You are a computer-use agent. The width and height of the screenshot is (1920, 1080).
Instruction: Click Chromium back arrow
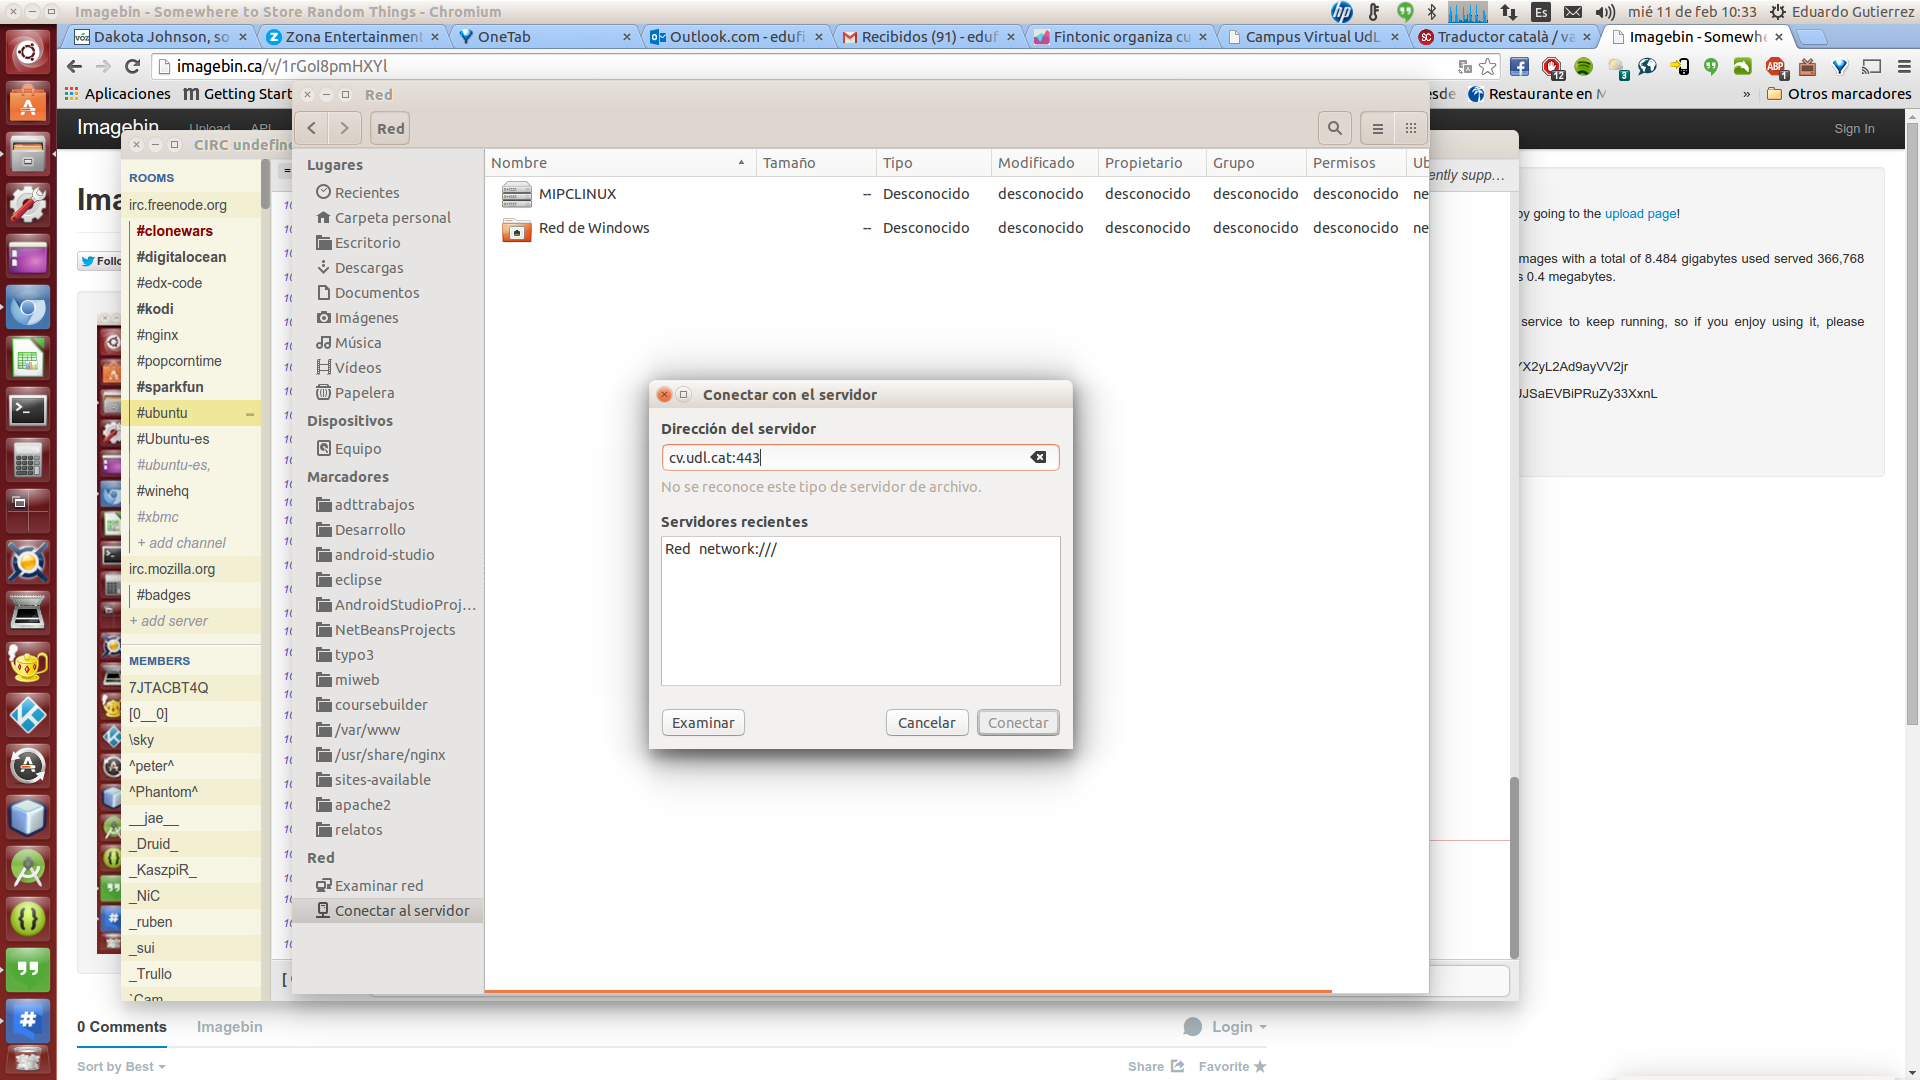click(x=74, y=66)
